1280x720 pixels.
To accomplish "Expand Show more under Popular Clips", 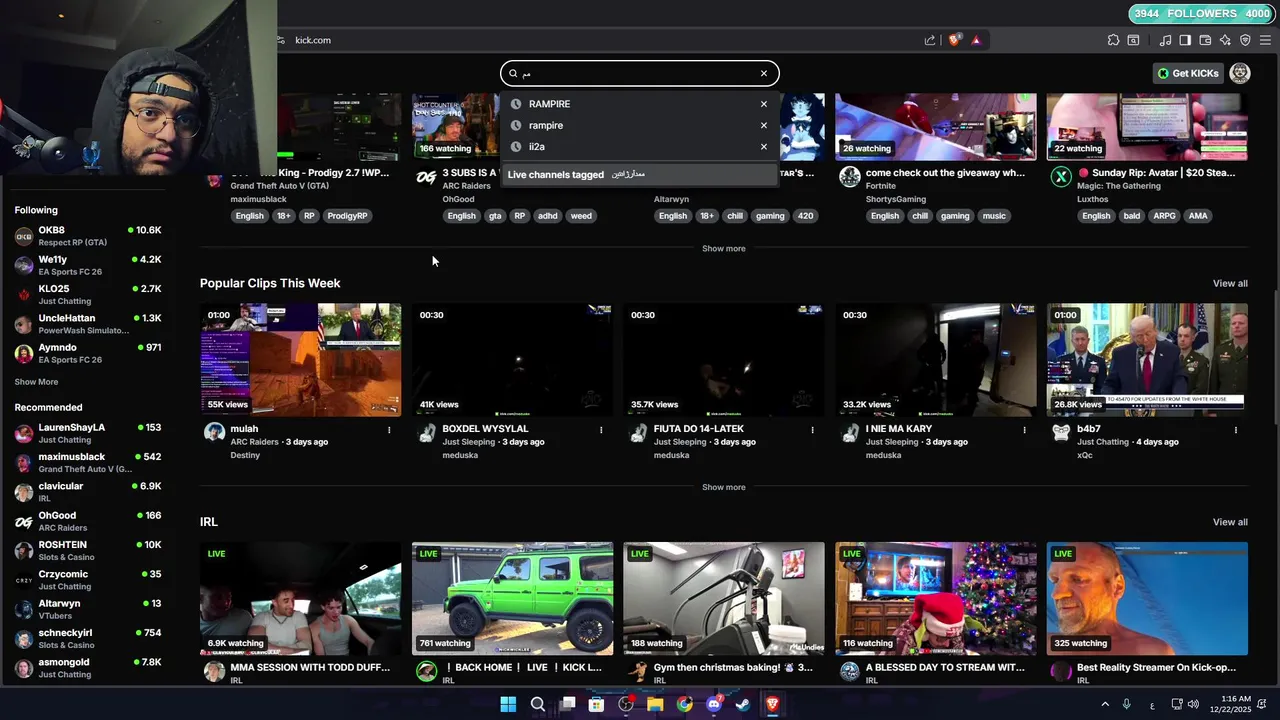I will (x=723, y=487).
